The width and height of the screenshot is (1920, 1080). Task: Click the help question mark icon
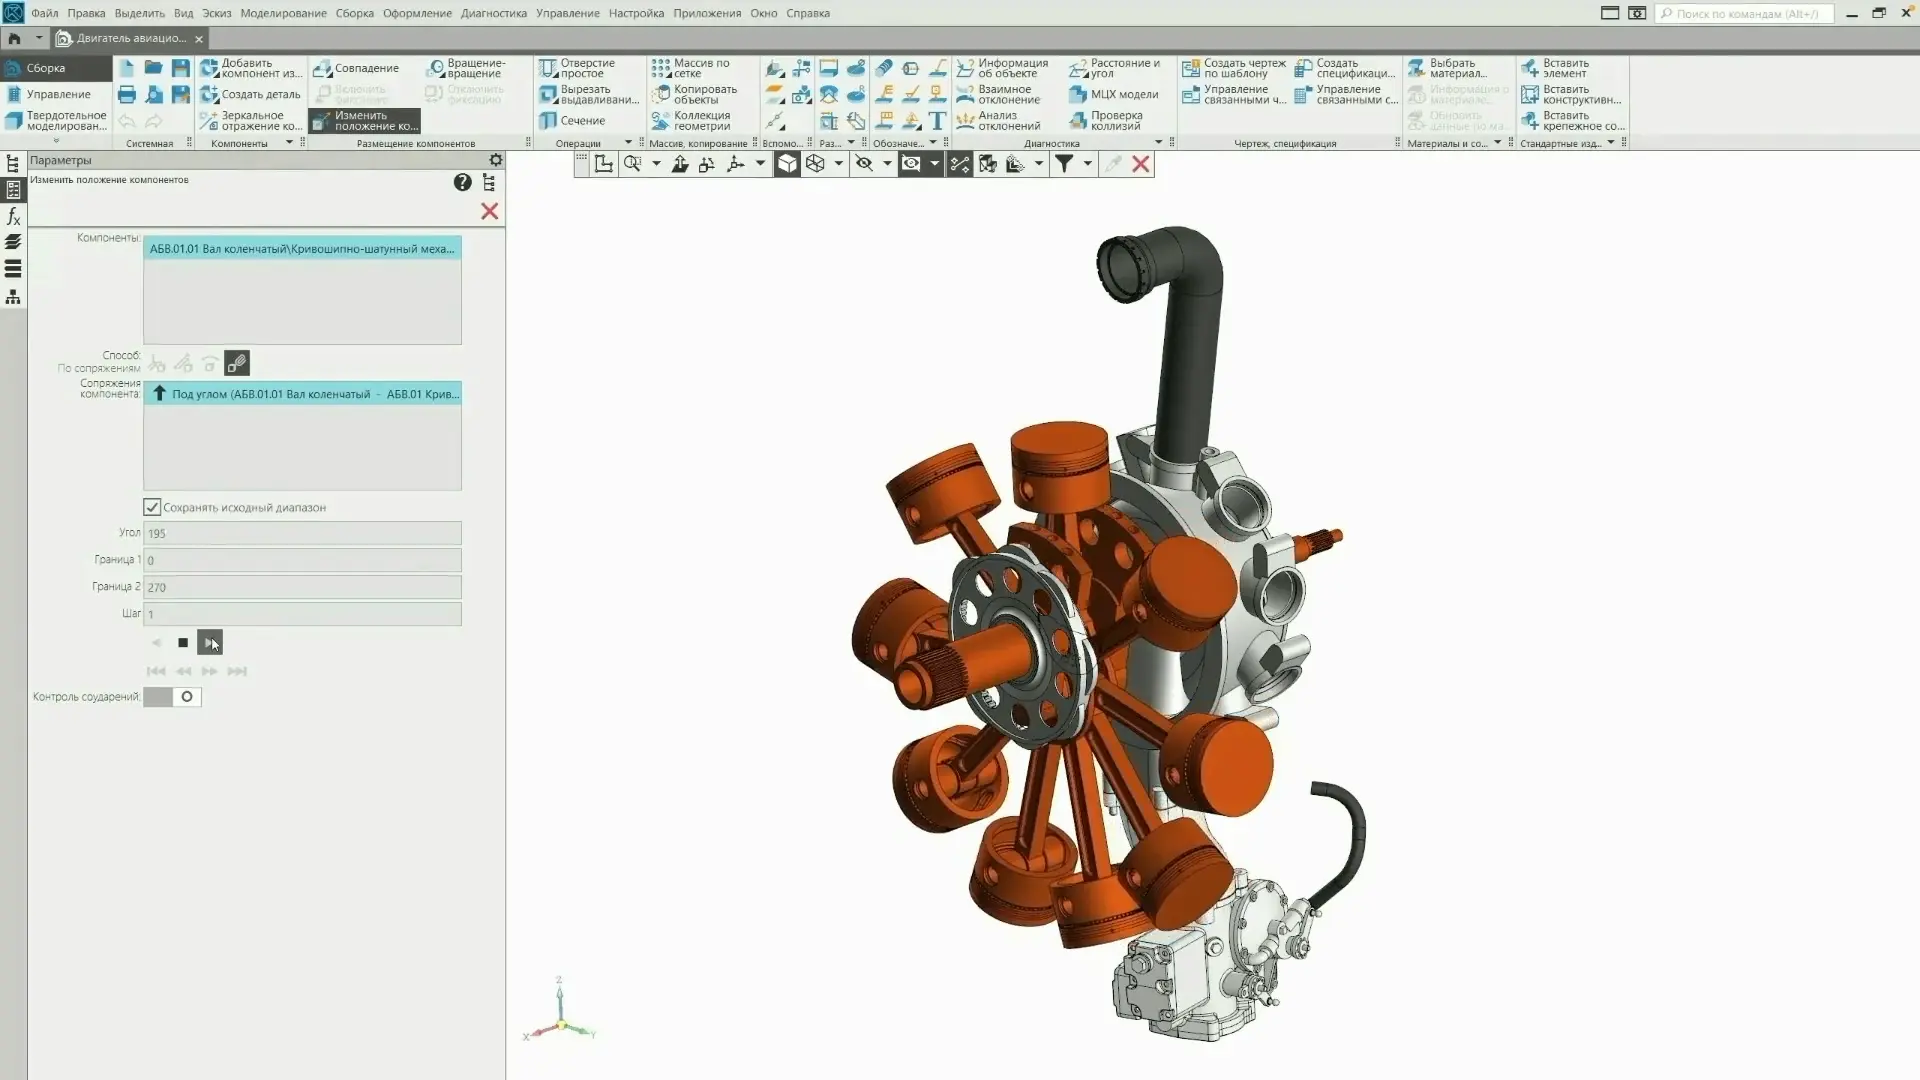click(462, 182)
